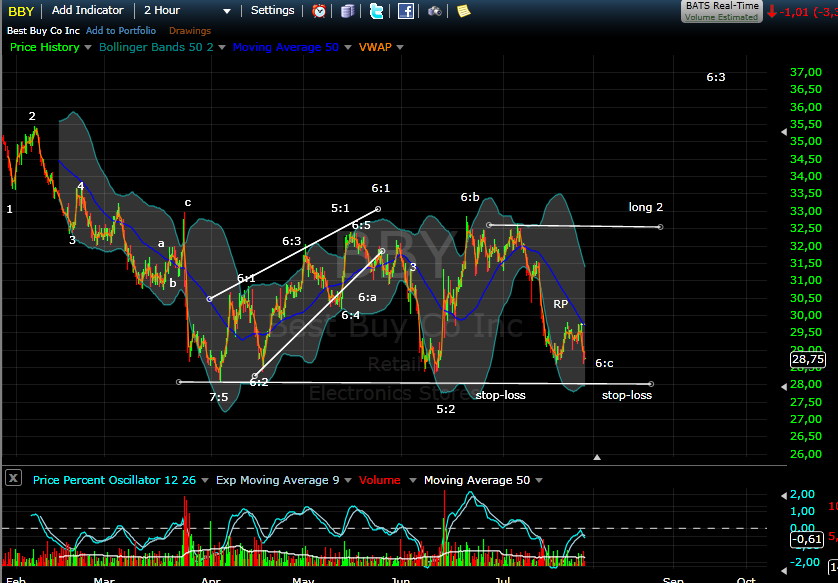Toggle Drawings visibility on chart
This screenshot has width=838, height=583.
[189, 31]
